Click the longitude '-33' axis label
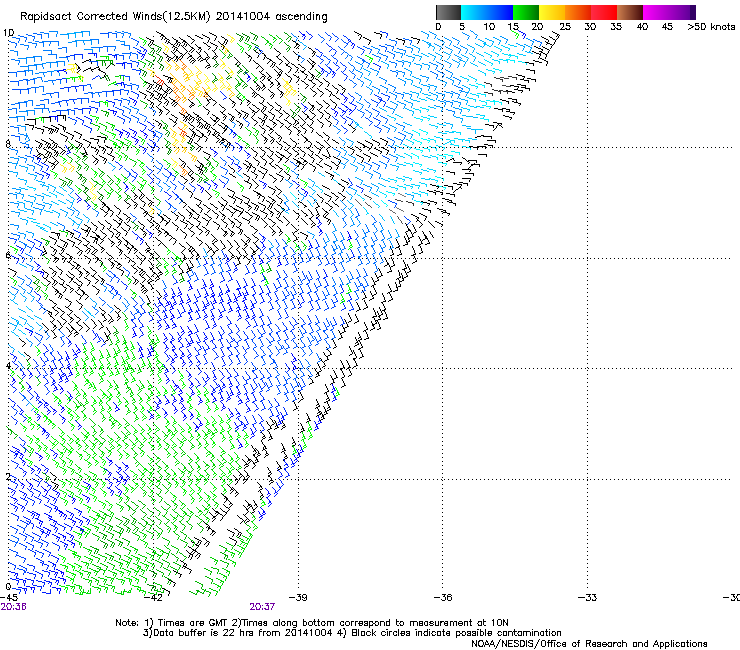This screenshot has height=650, width=740. 588,597
